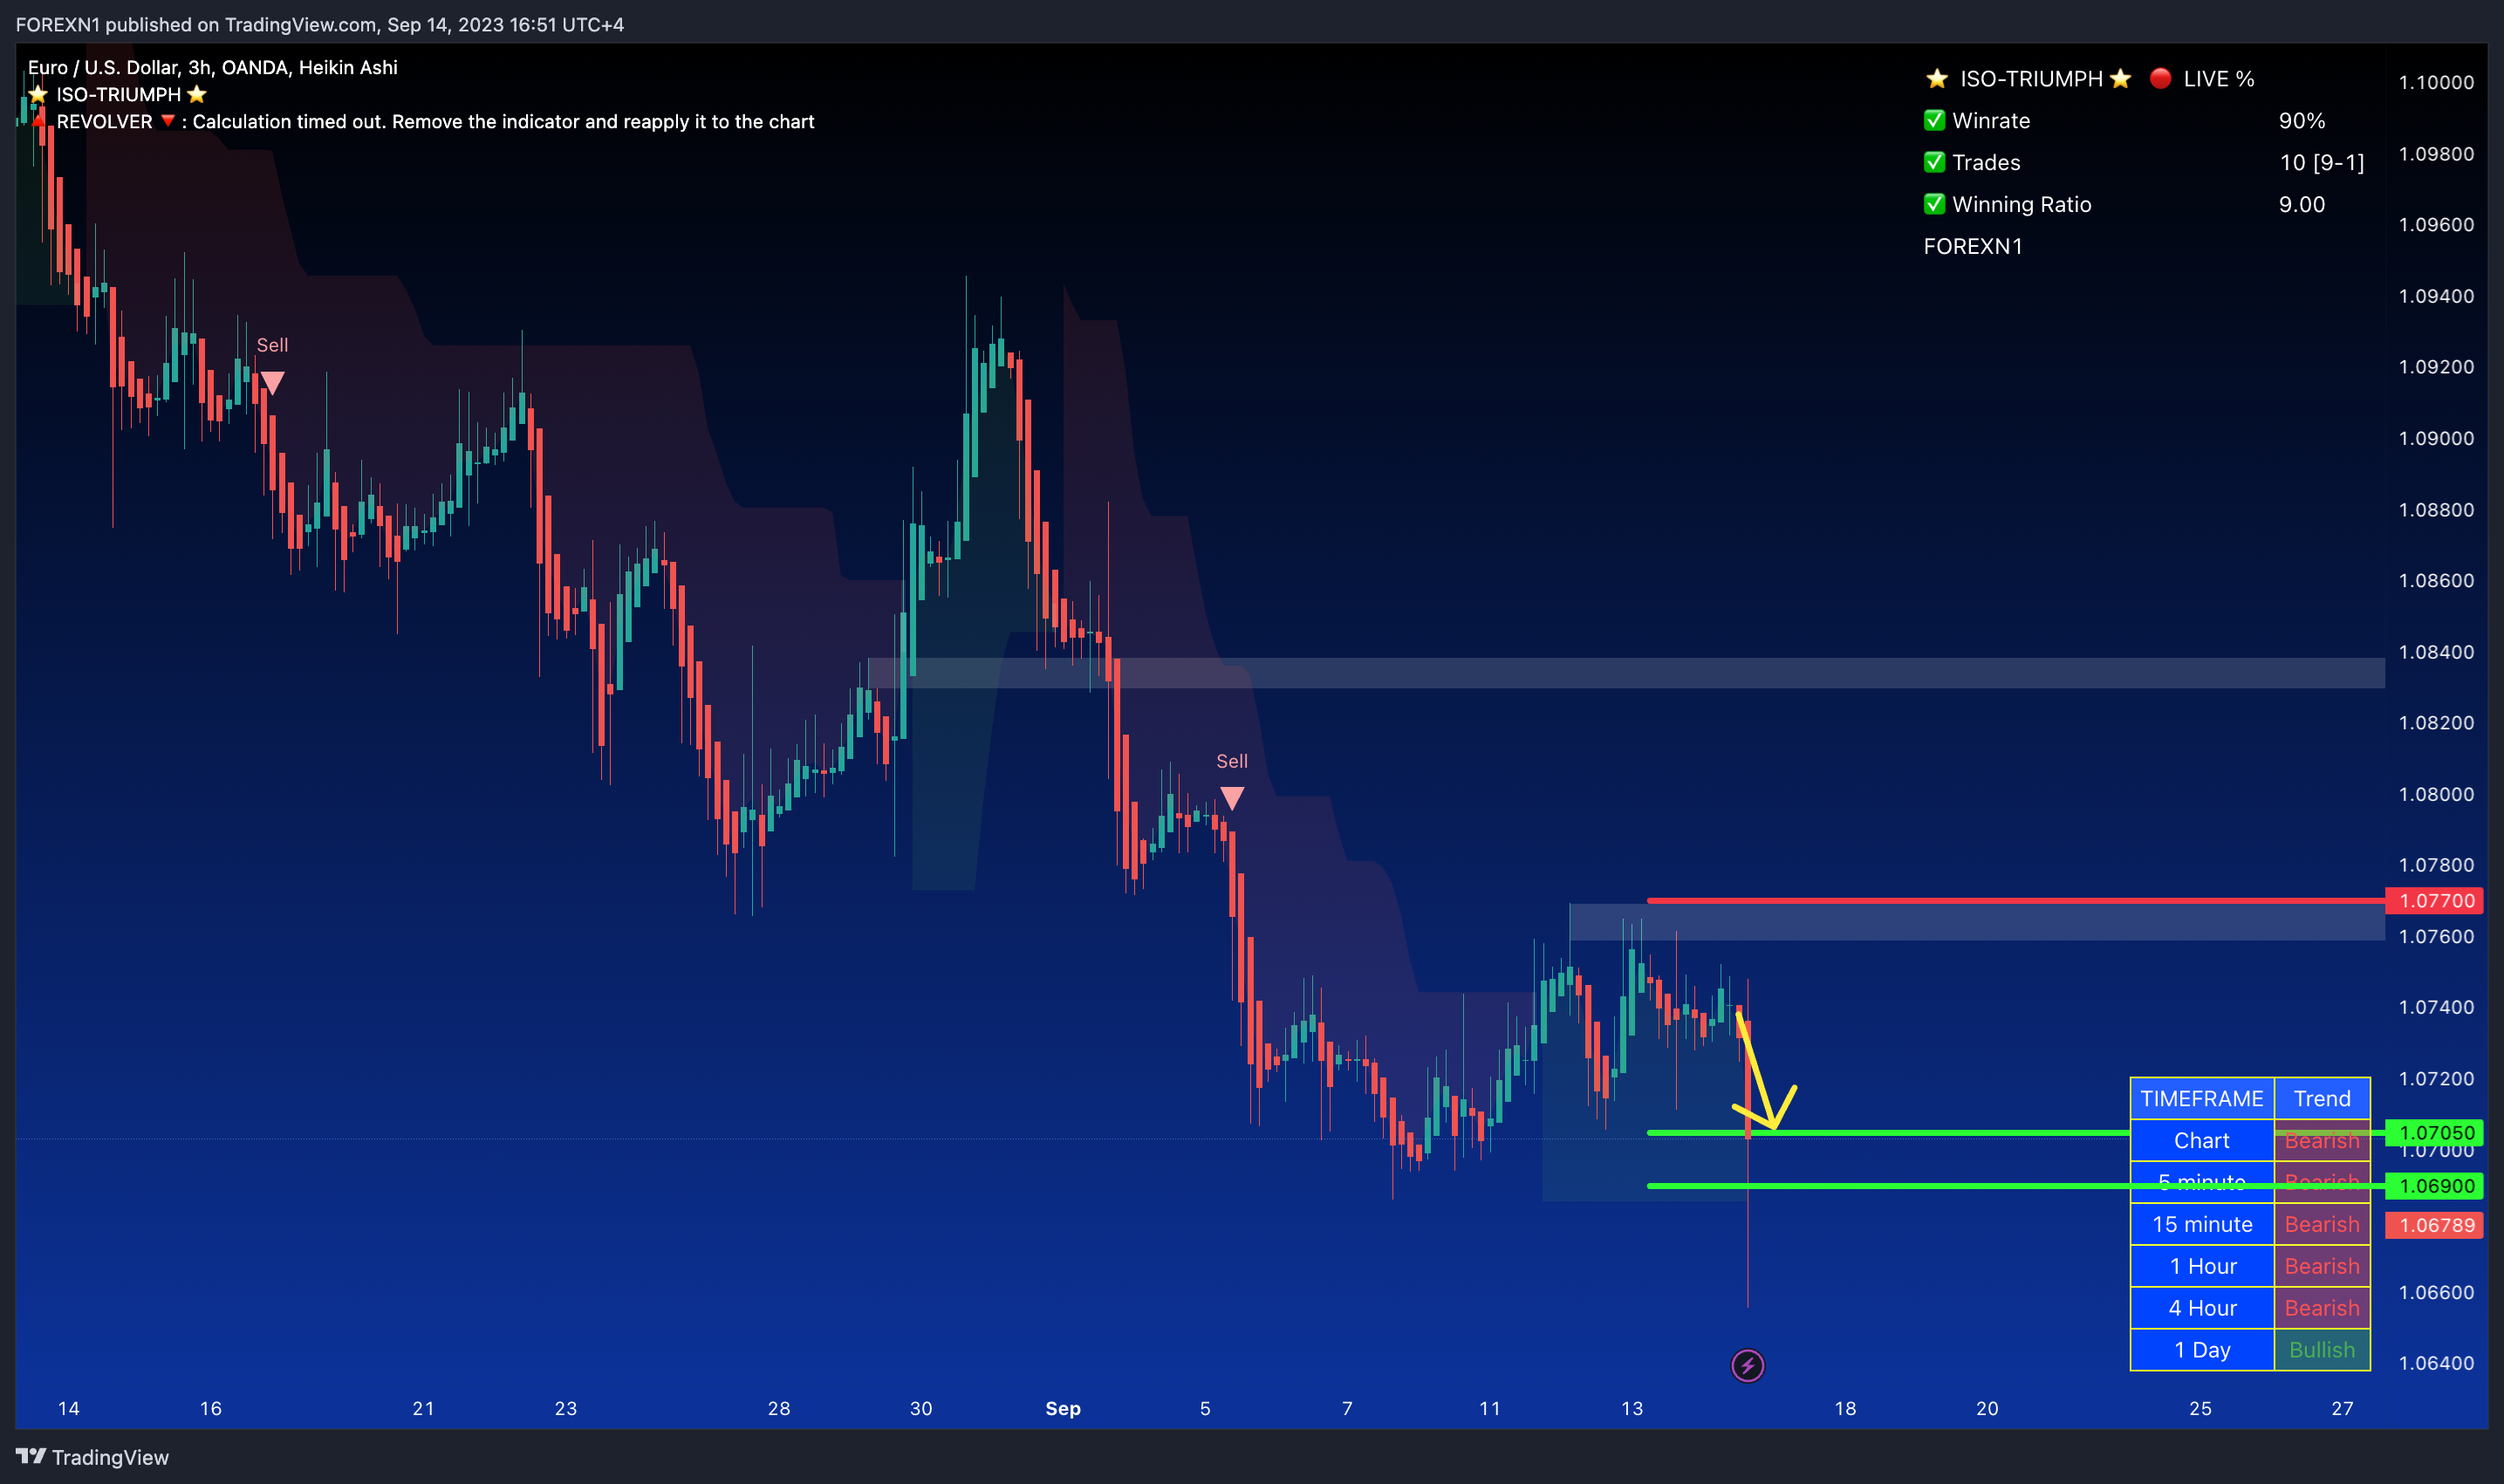This screenshot has width=2504, height=1484.
Task: Click the red LIVE % circle icon
Action: coord(2160,78)
